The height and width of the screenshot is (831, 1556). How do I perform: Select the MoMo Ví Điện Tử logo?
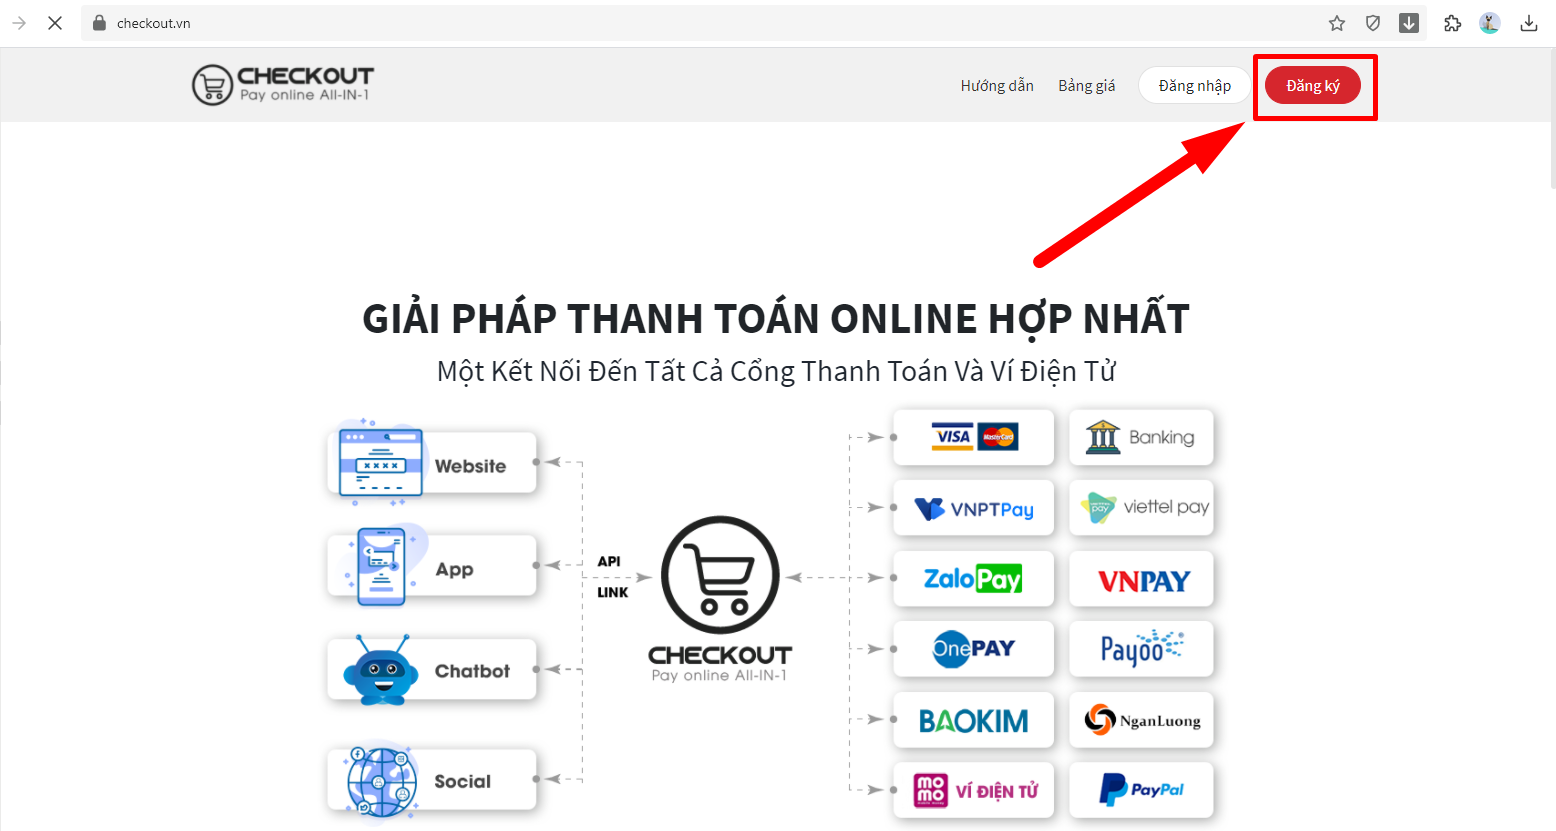(974, 790)
